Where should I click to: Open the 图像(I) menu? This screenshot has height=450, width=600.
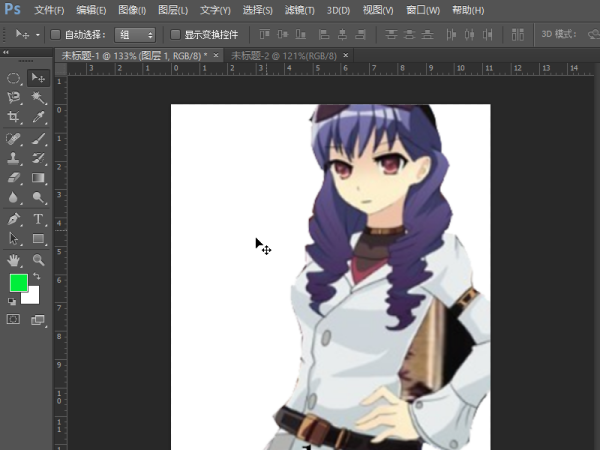(132, 10)
